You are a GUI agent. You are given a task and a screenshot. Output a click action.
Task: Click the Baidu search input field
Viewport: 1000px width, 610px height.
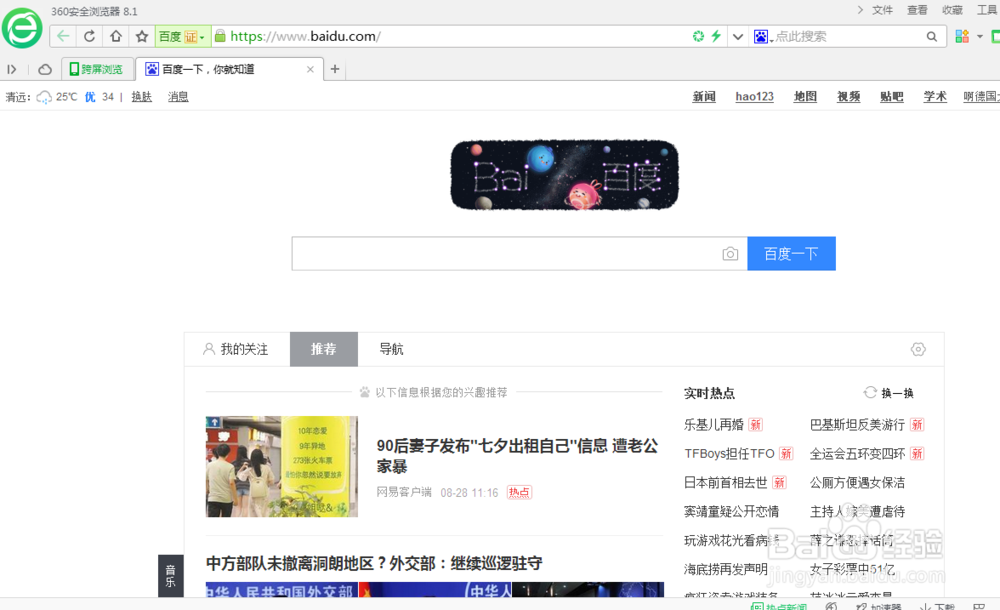pyautogui.click(x=500, y=254)
